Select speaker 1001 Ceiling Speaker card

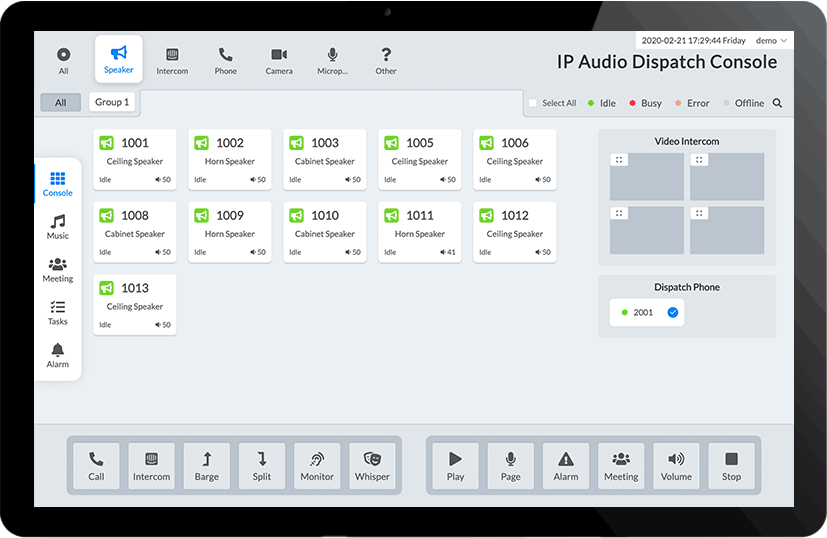[135, 159]
